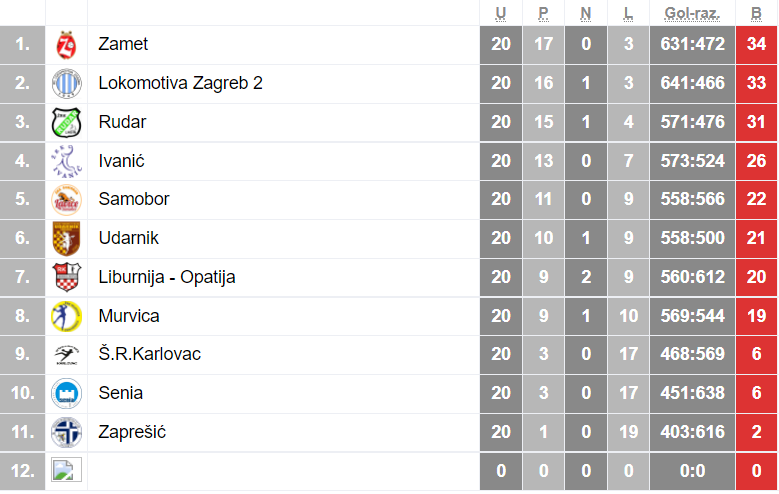Image resolution: width=779 pixels, height=494 pixels.
Task: Click the broken image in row 12
Action: [66, 470]
